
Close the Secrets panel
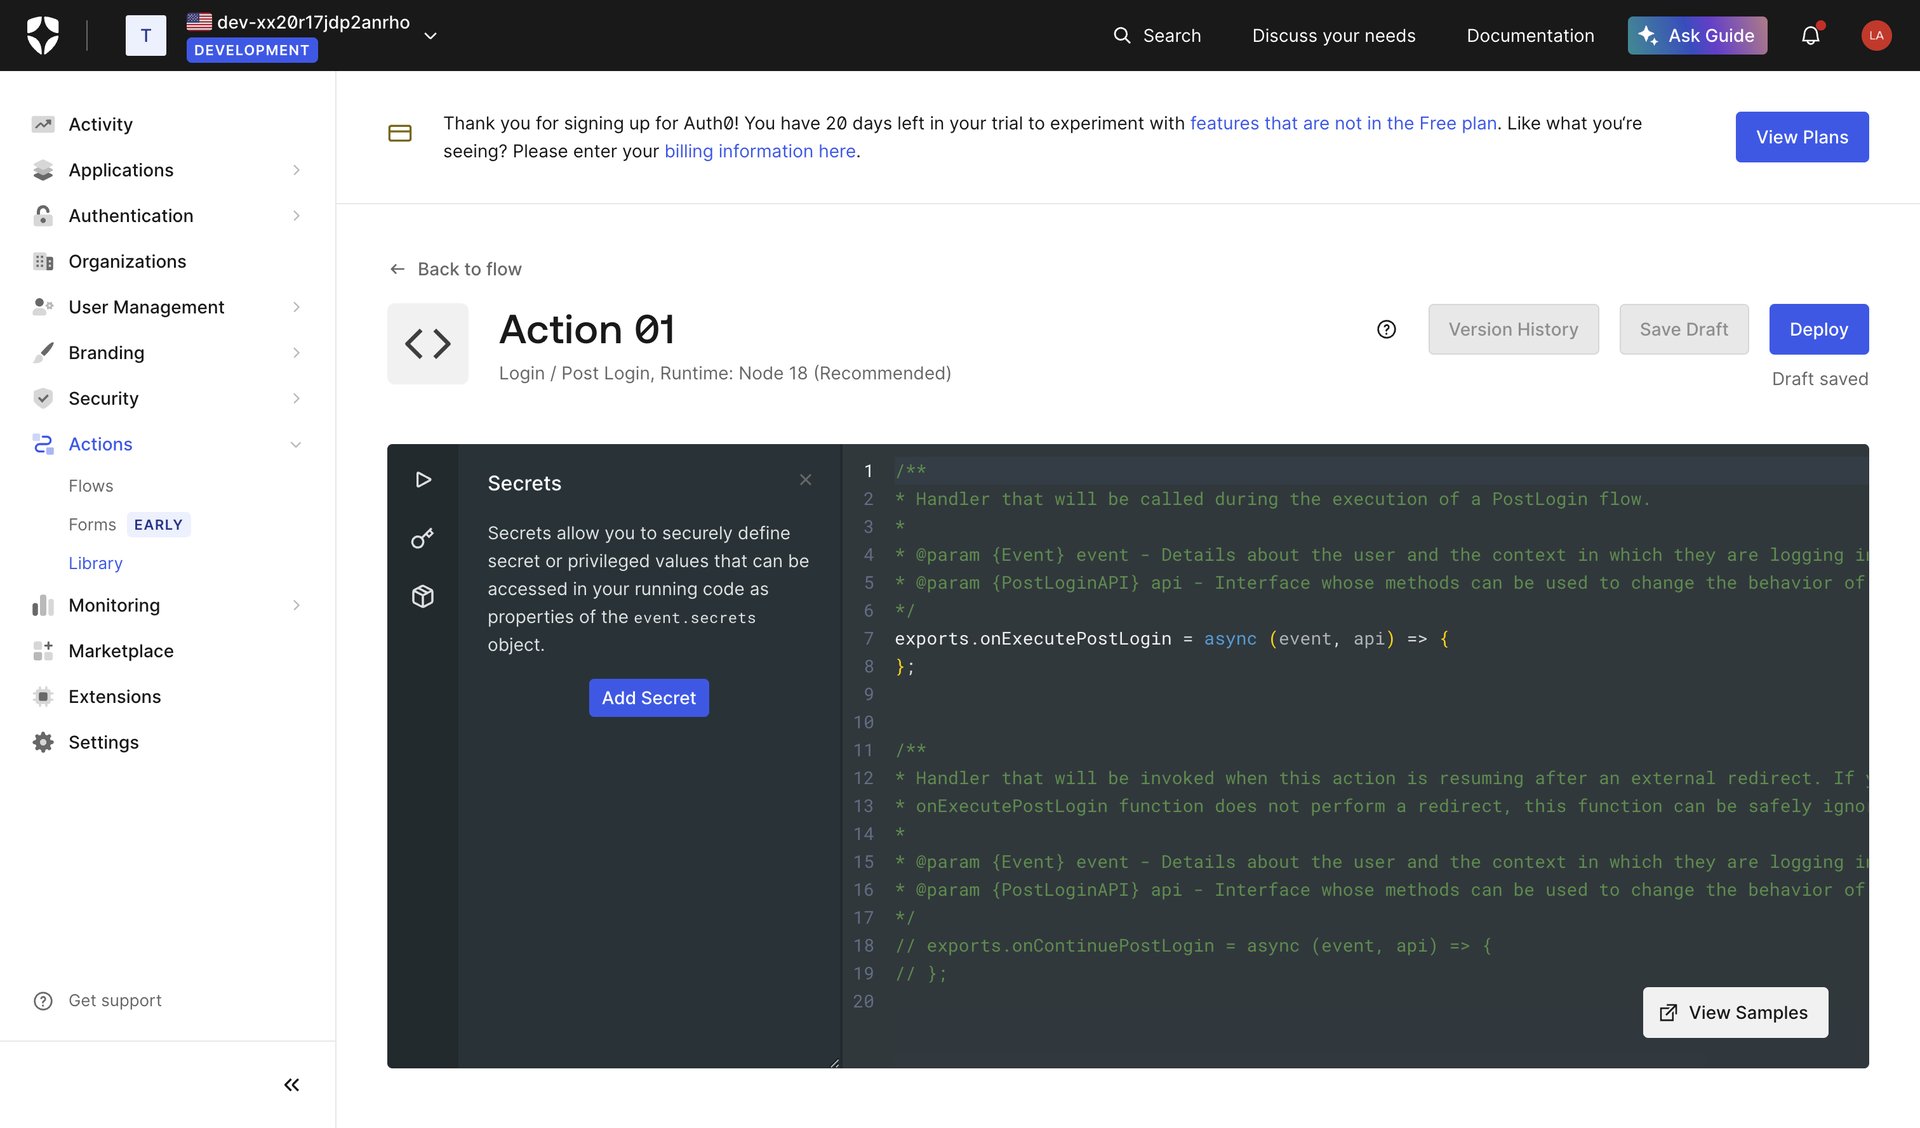point(805,479)
